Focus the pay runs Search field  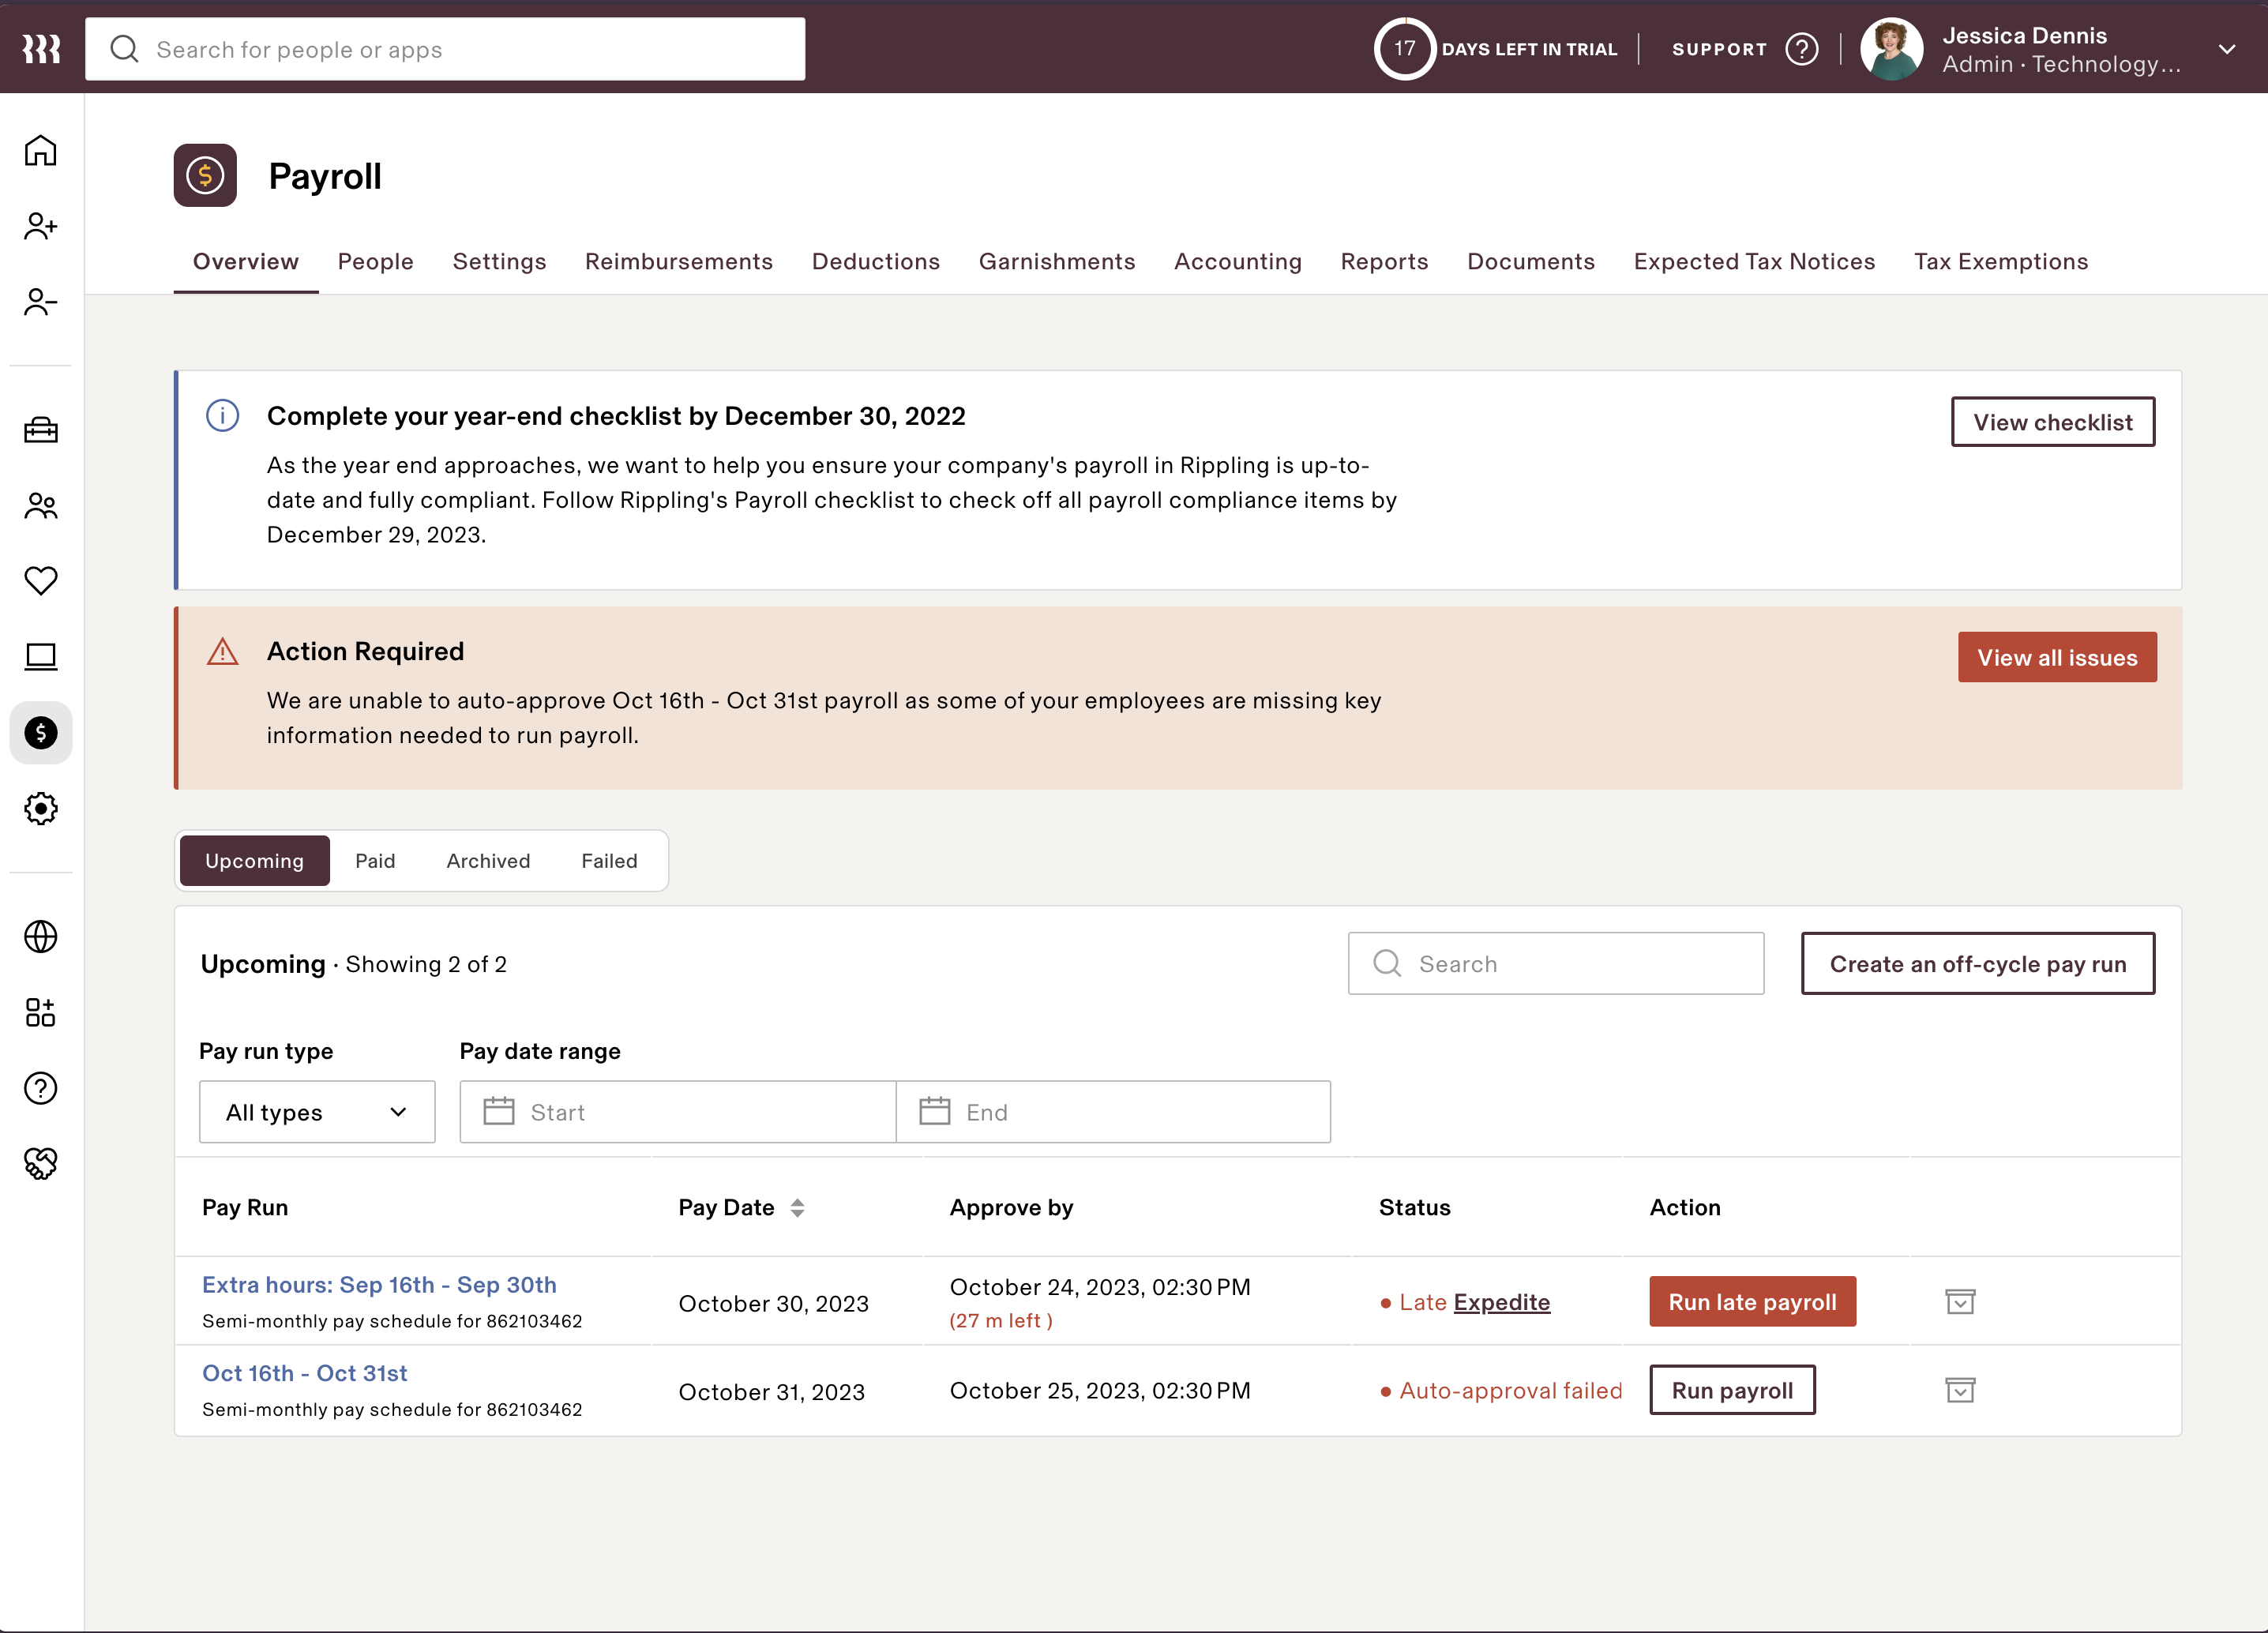(1556, 964)
